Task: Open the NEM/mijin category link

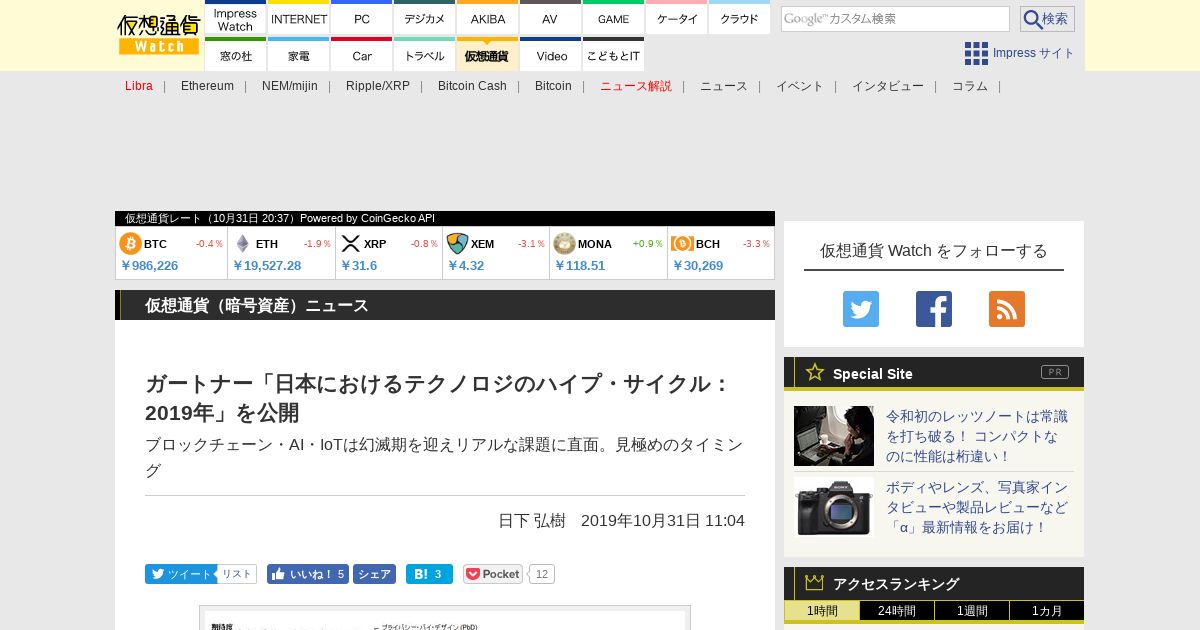Action: tap(290, 86)
